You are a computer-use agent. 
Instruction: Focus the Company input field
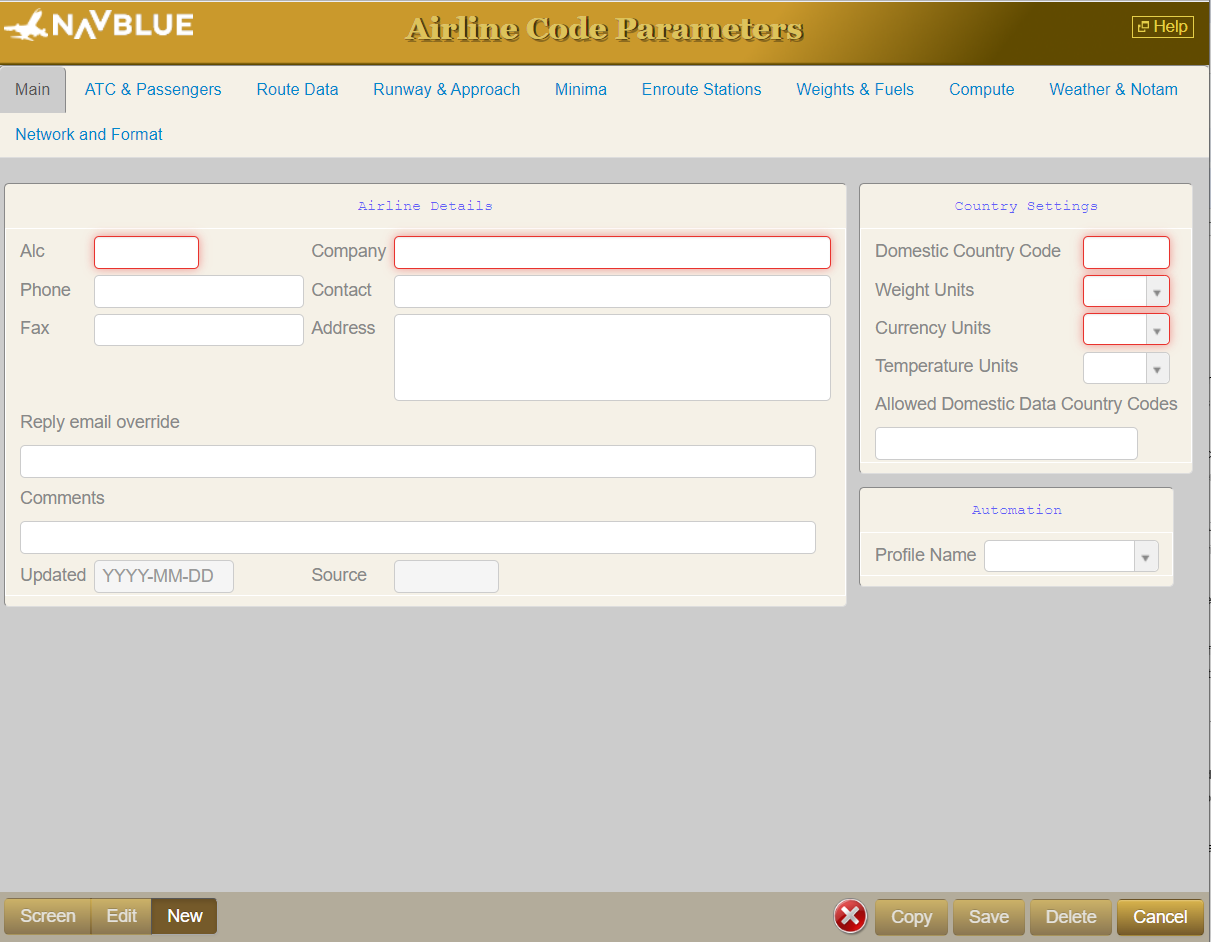612,252
